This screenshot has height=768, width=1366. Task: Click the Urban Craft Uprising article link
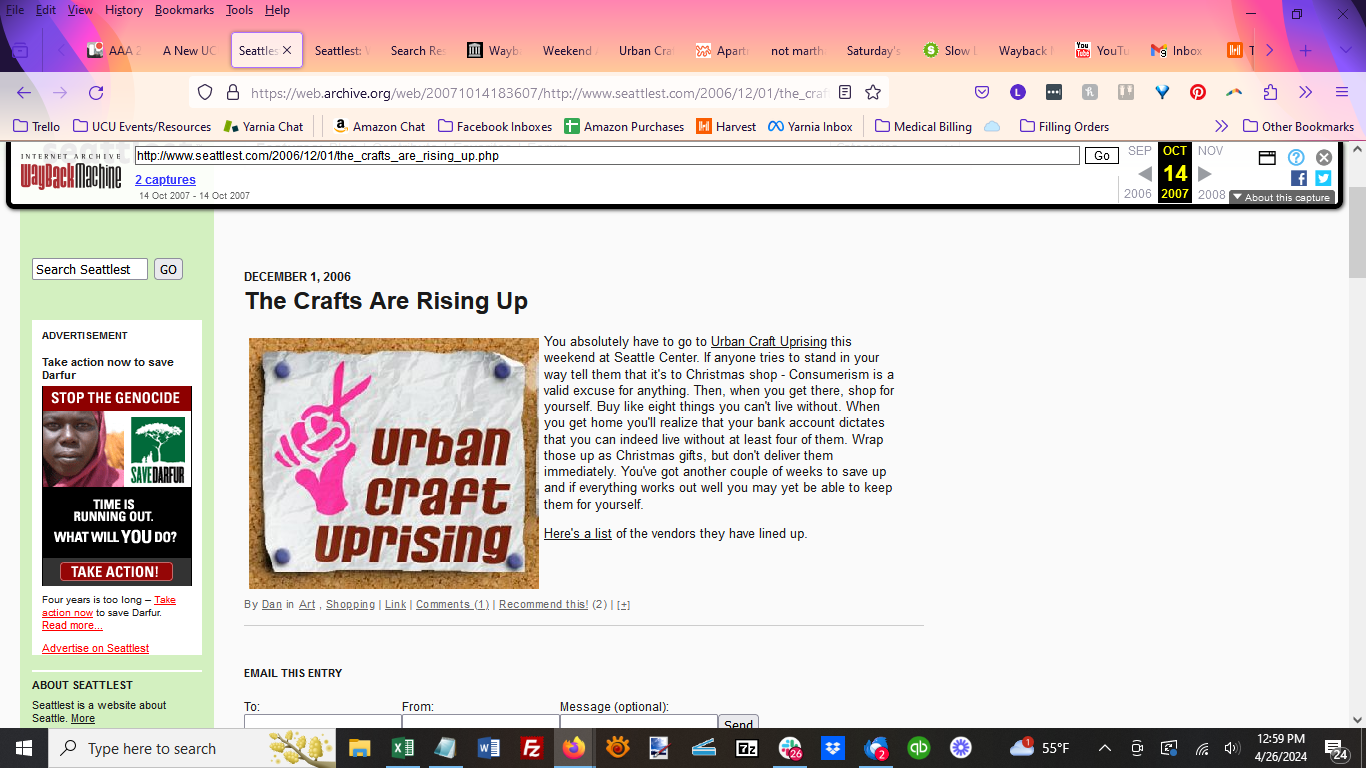pyautogui.click(x=768, y=342)
